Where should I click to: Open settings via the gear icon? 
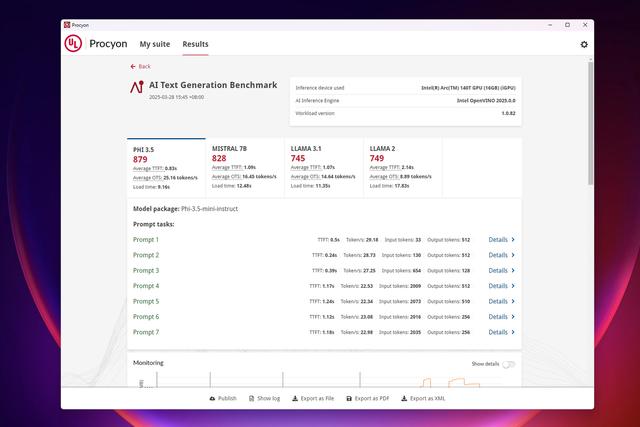tap(584, 44)
